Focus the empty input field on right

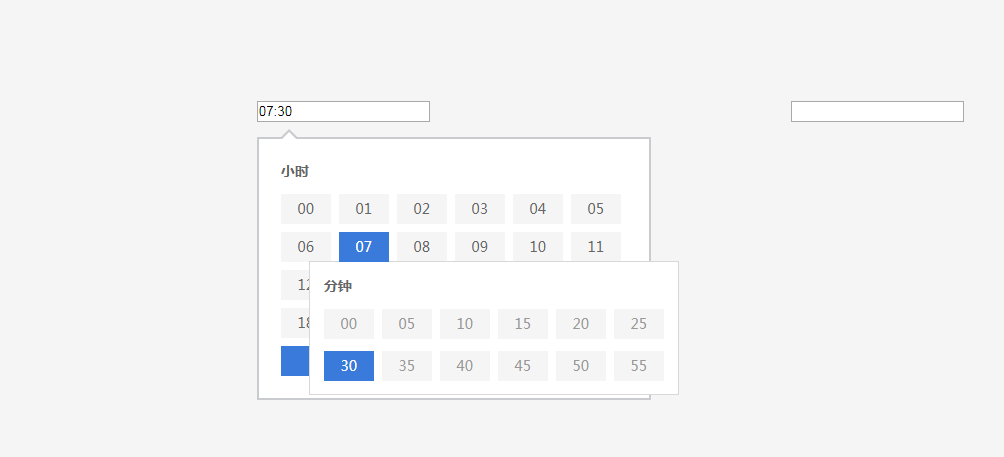tap(877, 111)
